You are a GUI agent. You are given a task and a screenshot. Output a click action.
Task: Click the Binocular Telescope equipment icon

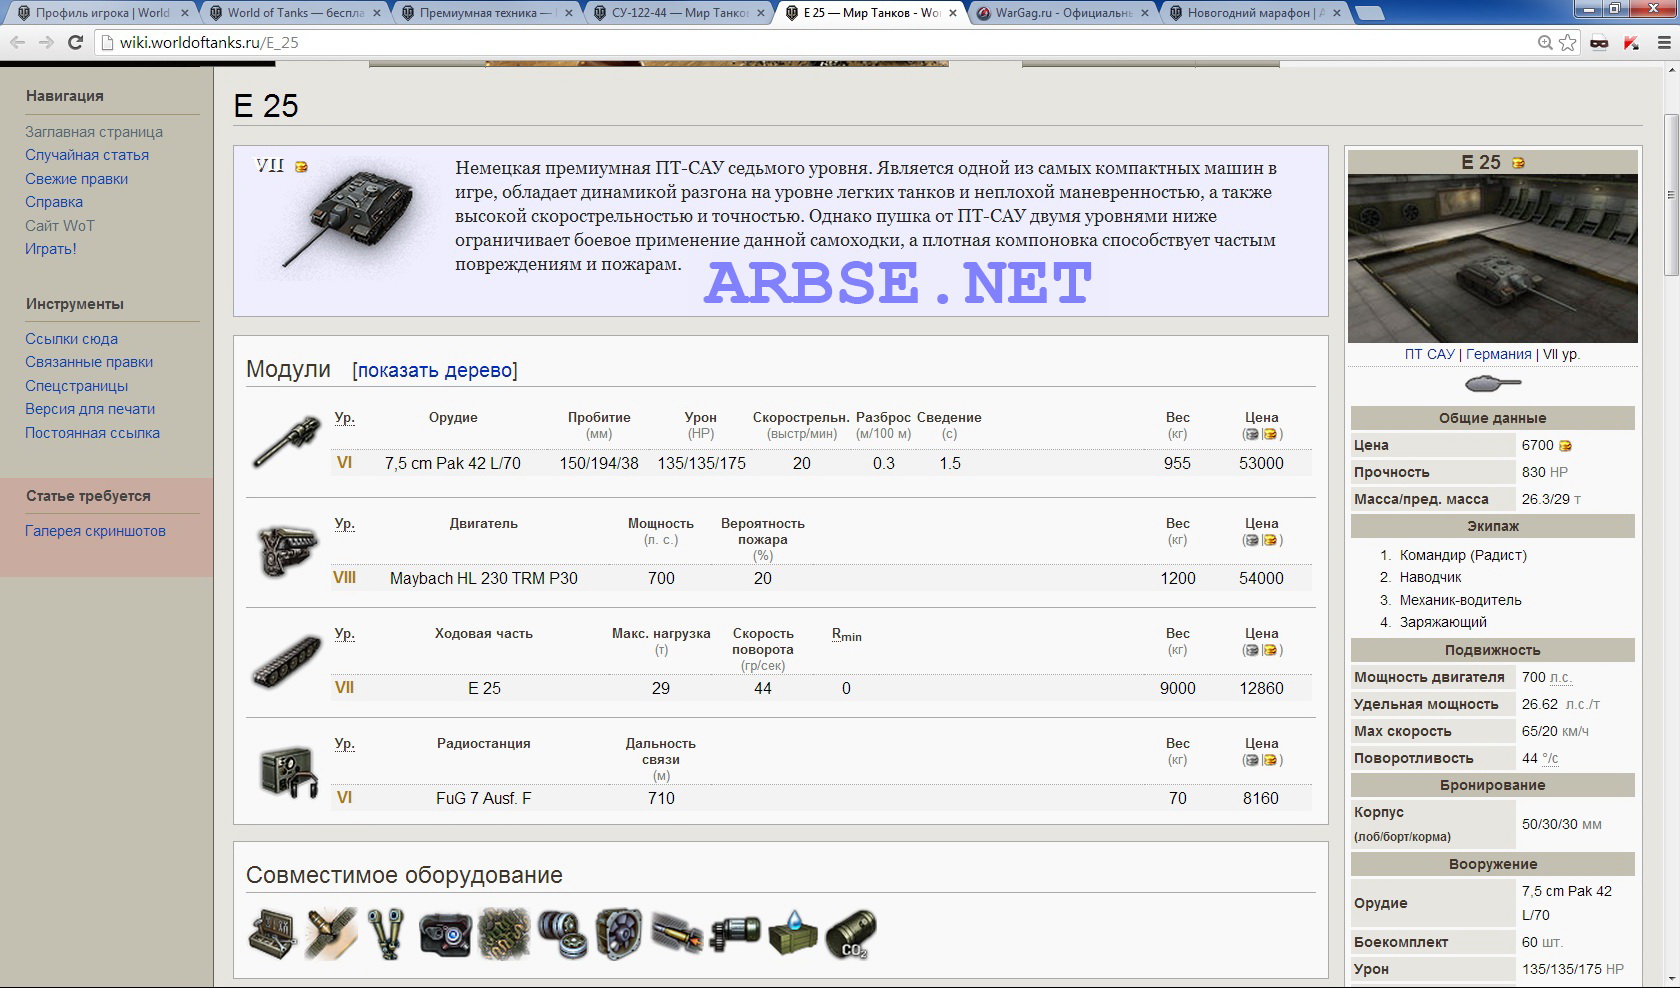[387, 934]
